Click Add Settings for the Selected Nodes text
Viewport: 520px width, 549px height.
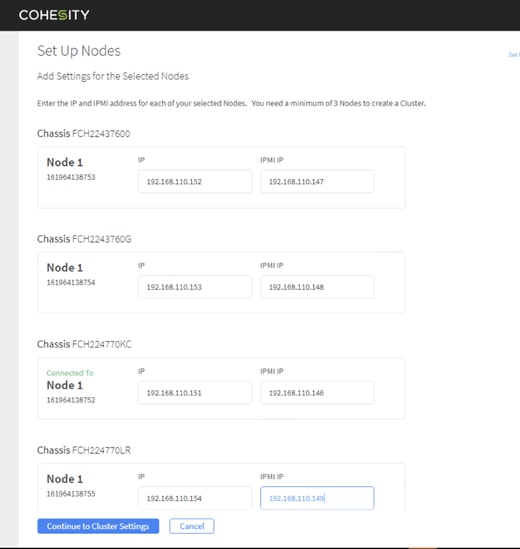[x=113, y=76]
